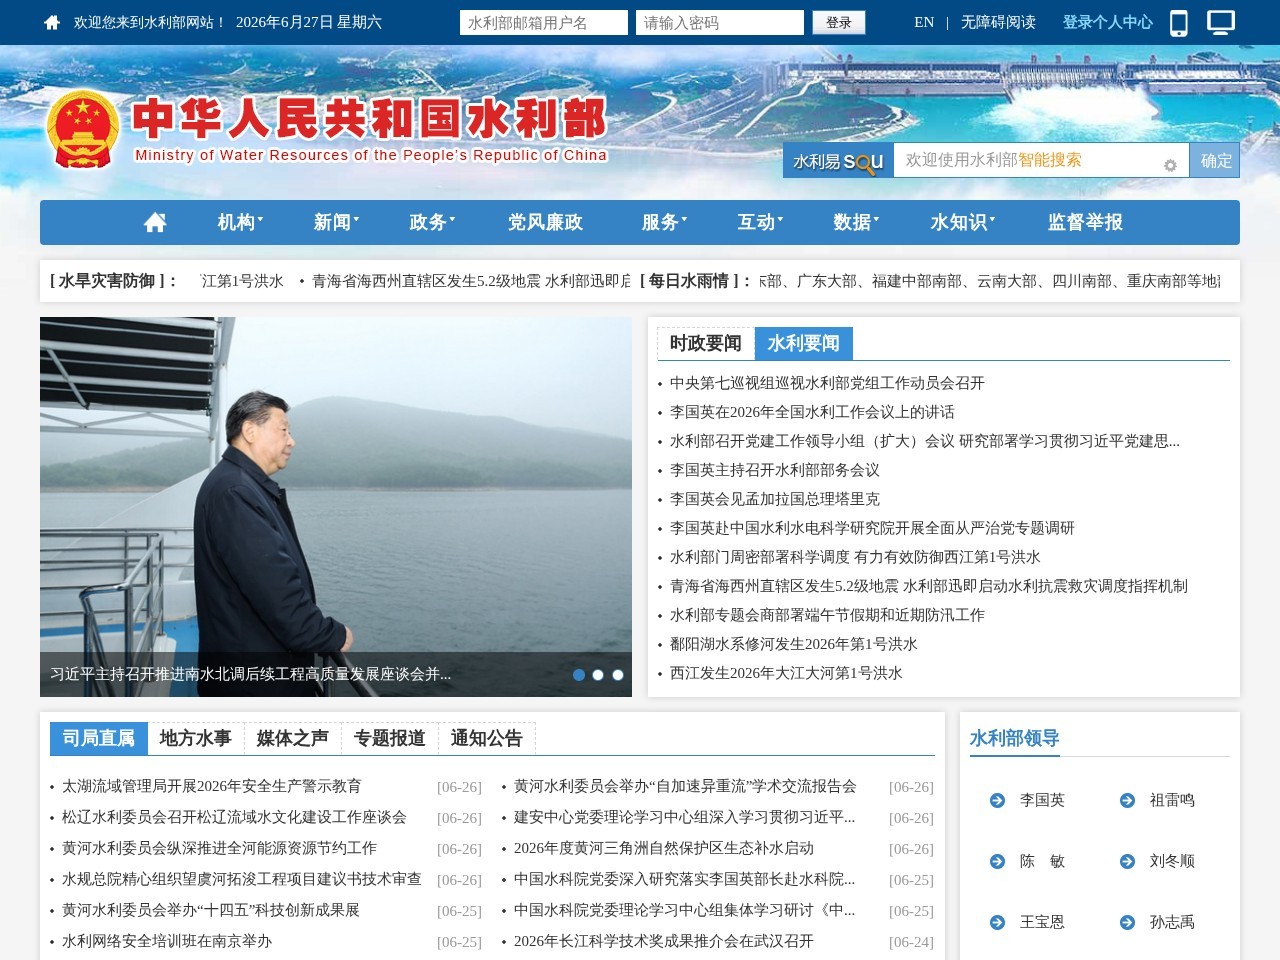Expand the 水知识 navigation menu
This screenshot has height=960, width=1280.
click(x=962, y=222)
